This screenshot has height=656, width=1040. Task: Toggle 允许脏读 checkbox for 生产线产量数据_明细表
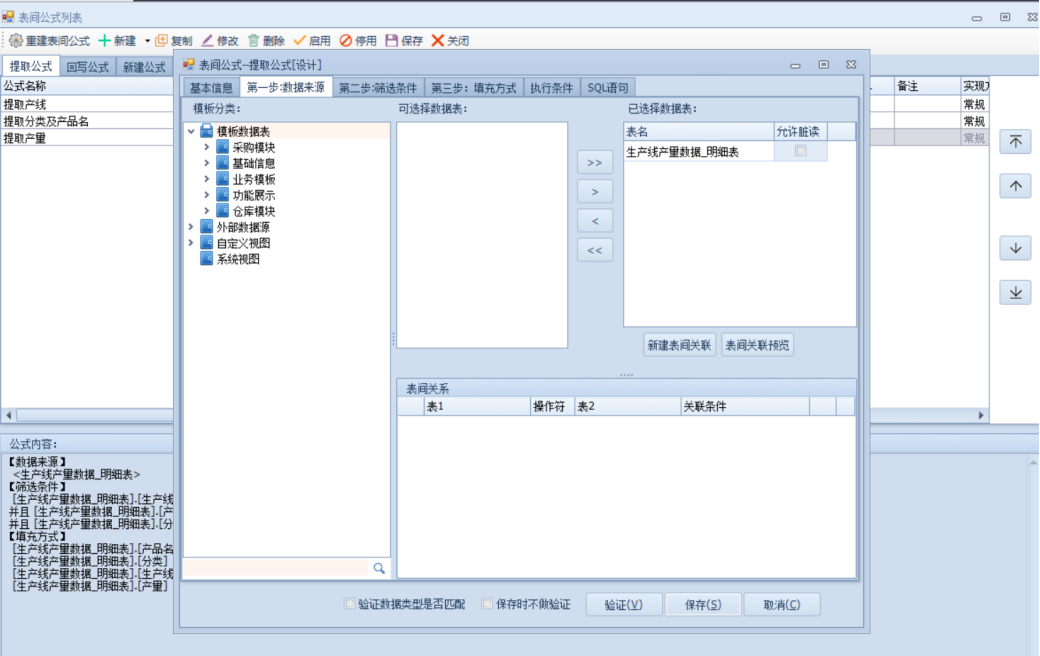(800, 151)
